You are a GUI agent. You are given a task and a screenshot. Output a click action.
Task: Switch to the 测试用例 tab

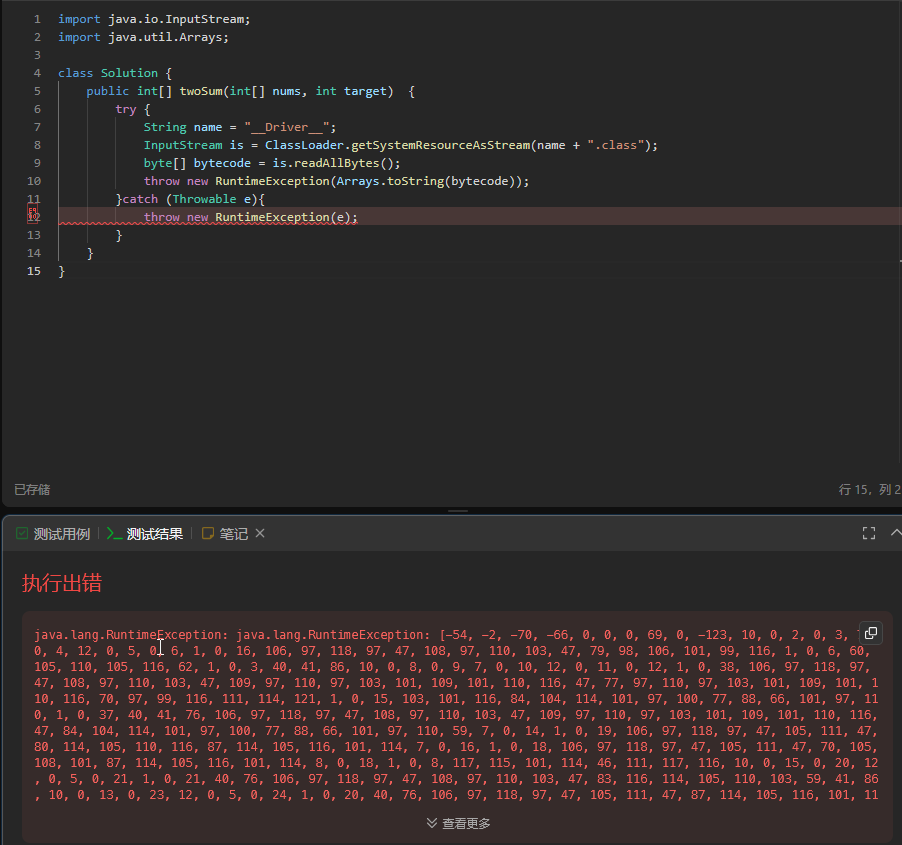point(53,534)
